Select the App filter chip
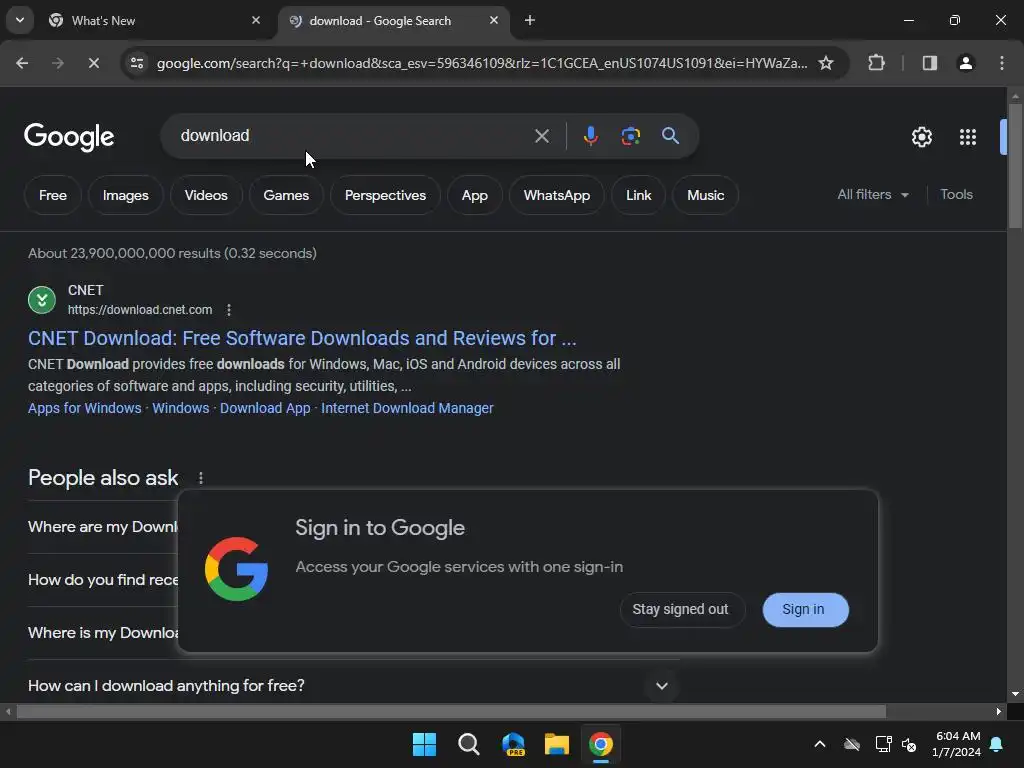The width and height of the screenshot is (1024, 768). click(x=475, y=195)
